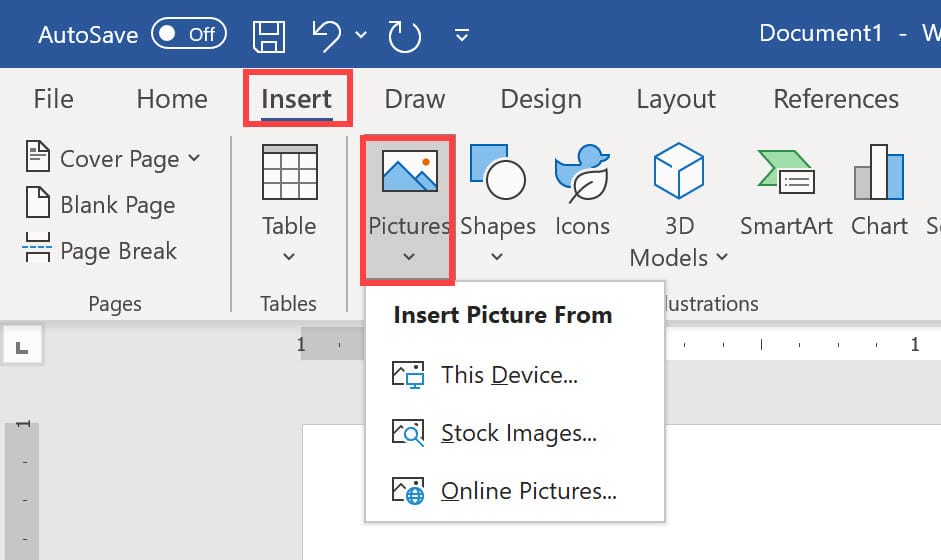941x560 pixels.
Task: Open the Table dropdown
Action: (x=289, y=256)
